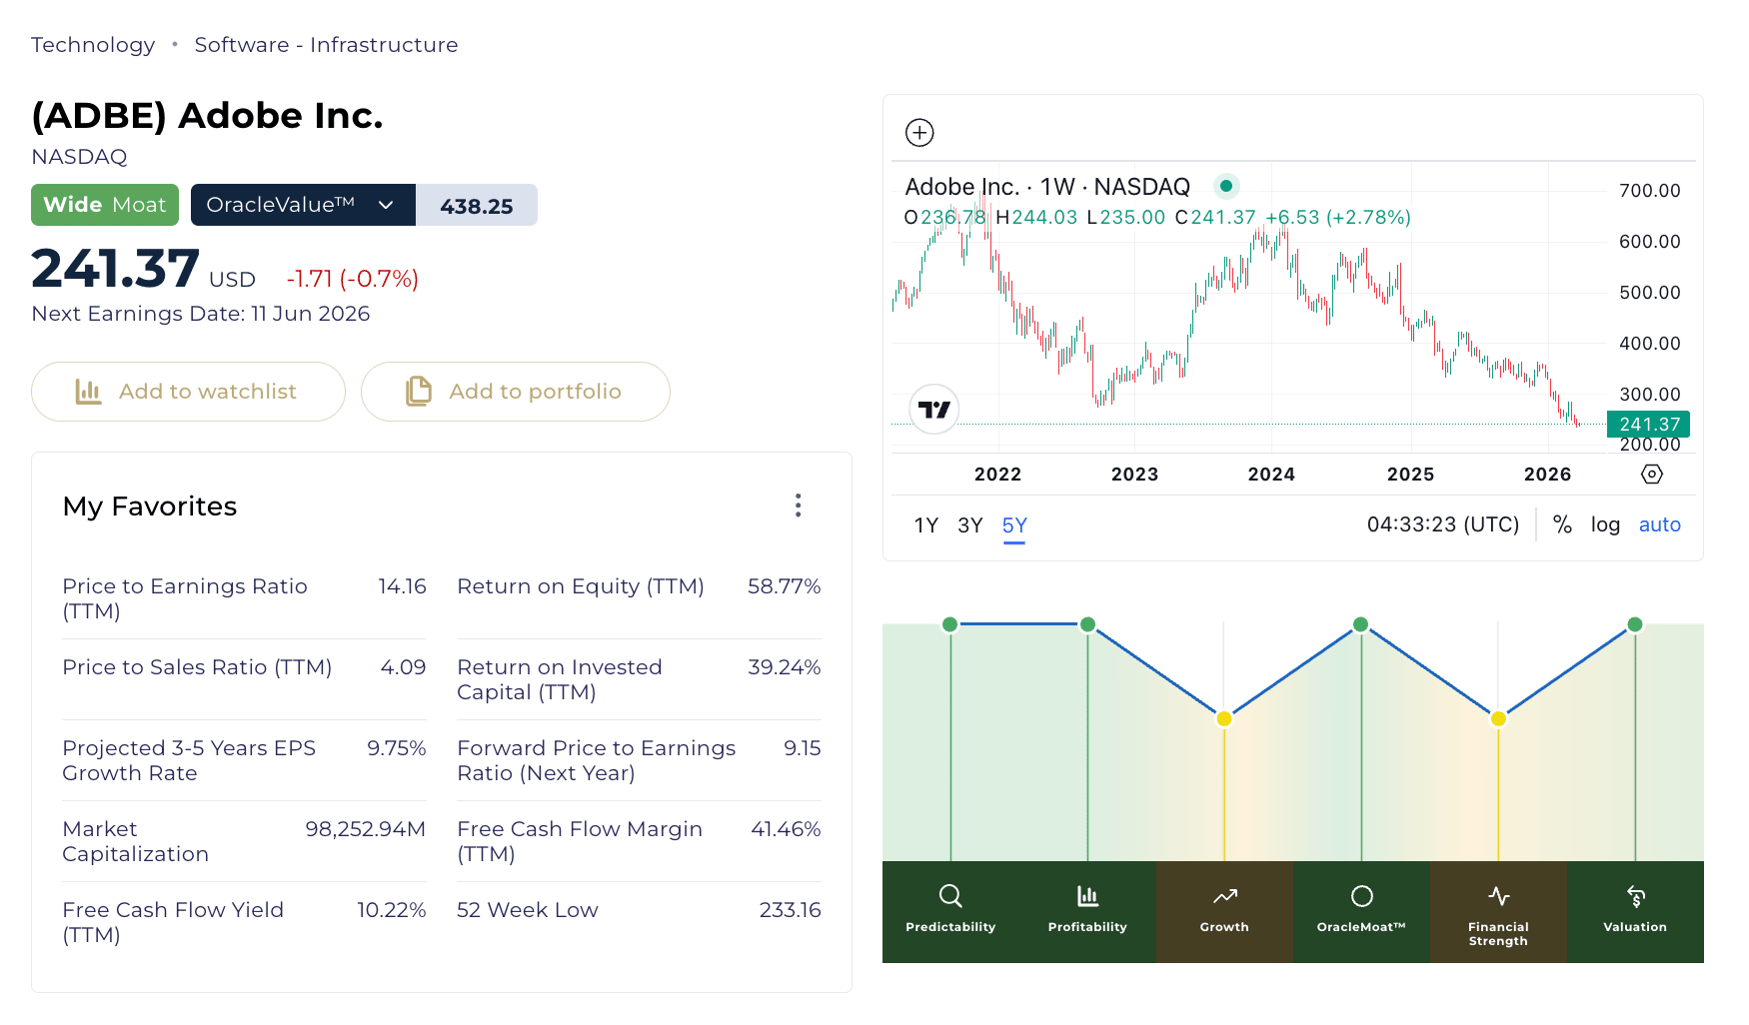The width and height of the screenshot is (1749, 1025).
Task: Open chart settings hexagon icon
Action: pyautogui.click(x=1652, y=474)
